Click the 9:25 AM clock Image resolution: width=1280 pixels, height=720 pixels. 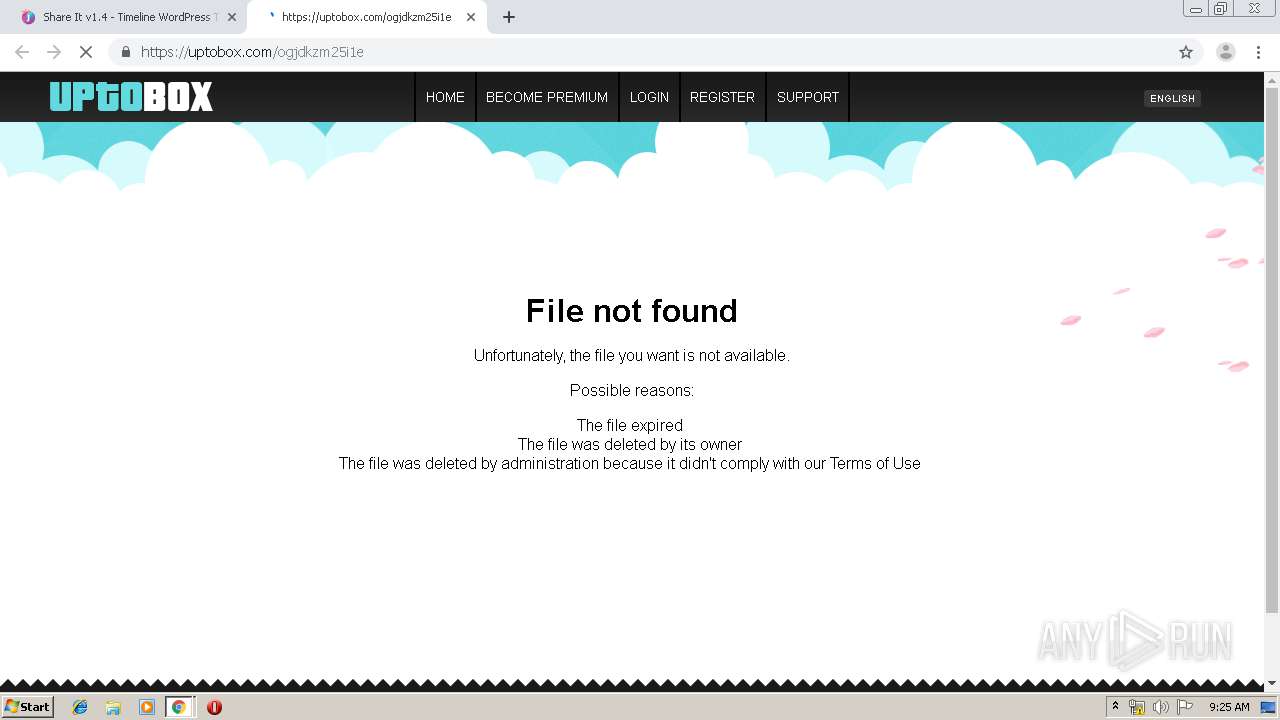coord(1229,707)
